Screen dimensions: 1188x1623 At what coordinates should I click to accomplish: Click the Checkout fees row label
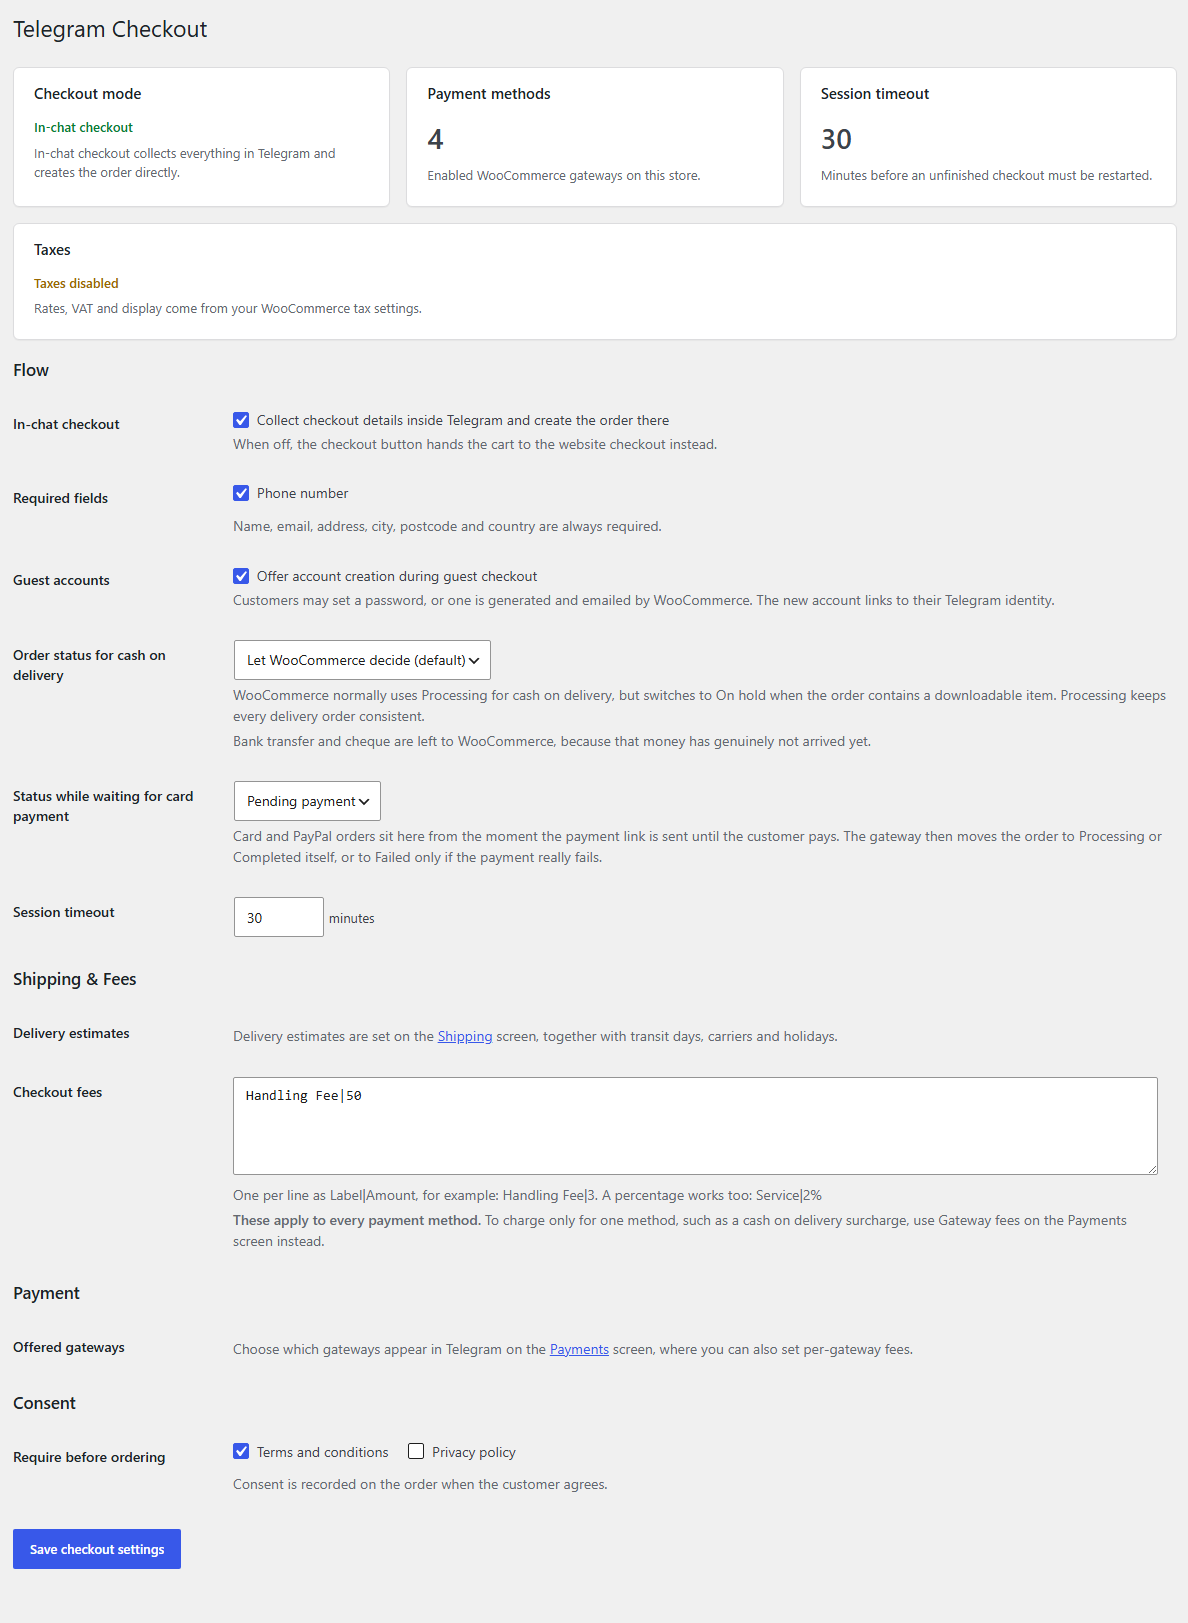tap(57, 1092)
